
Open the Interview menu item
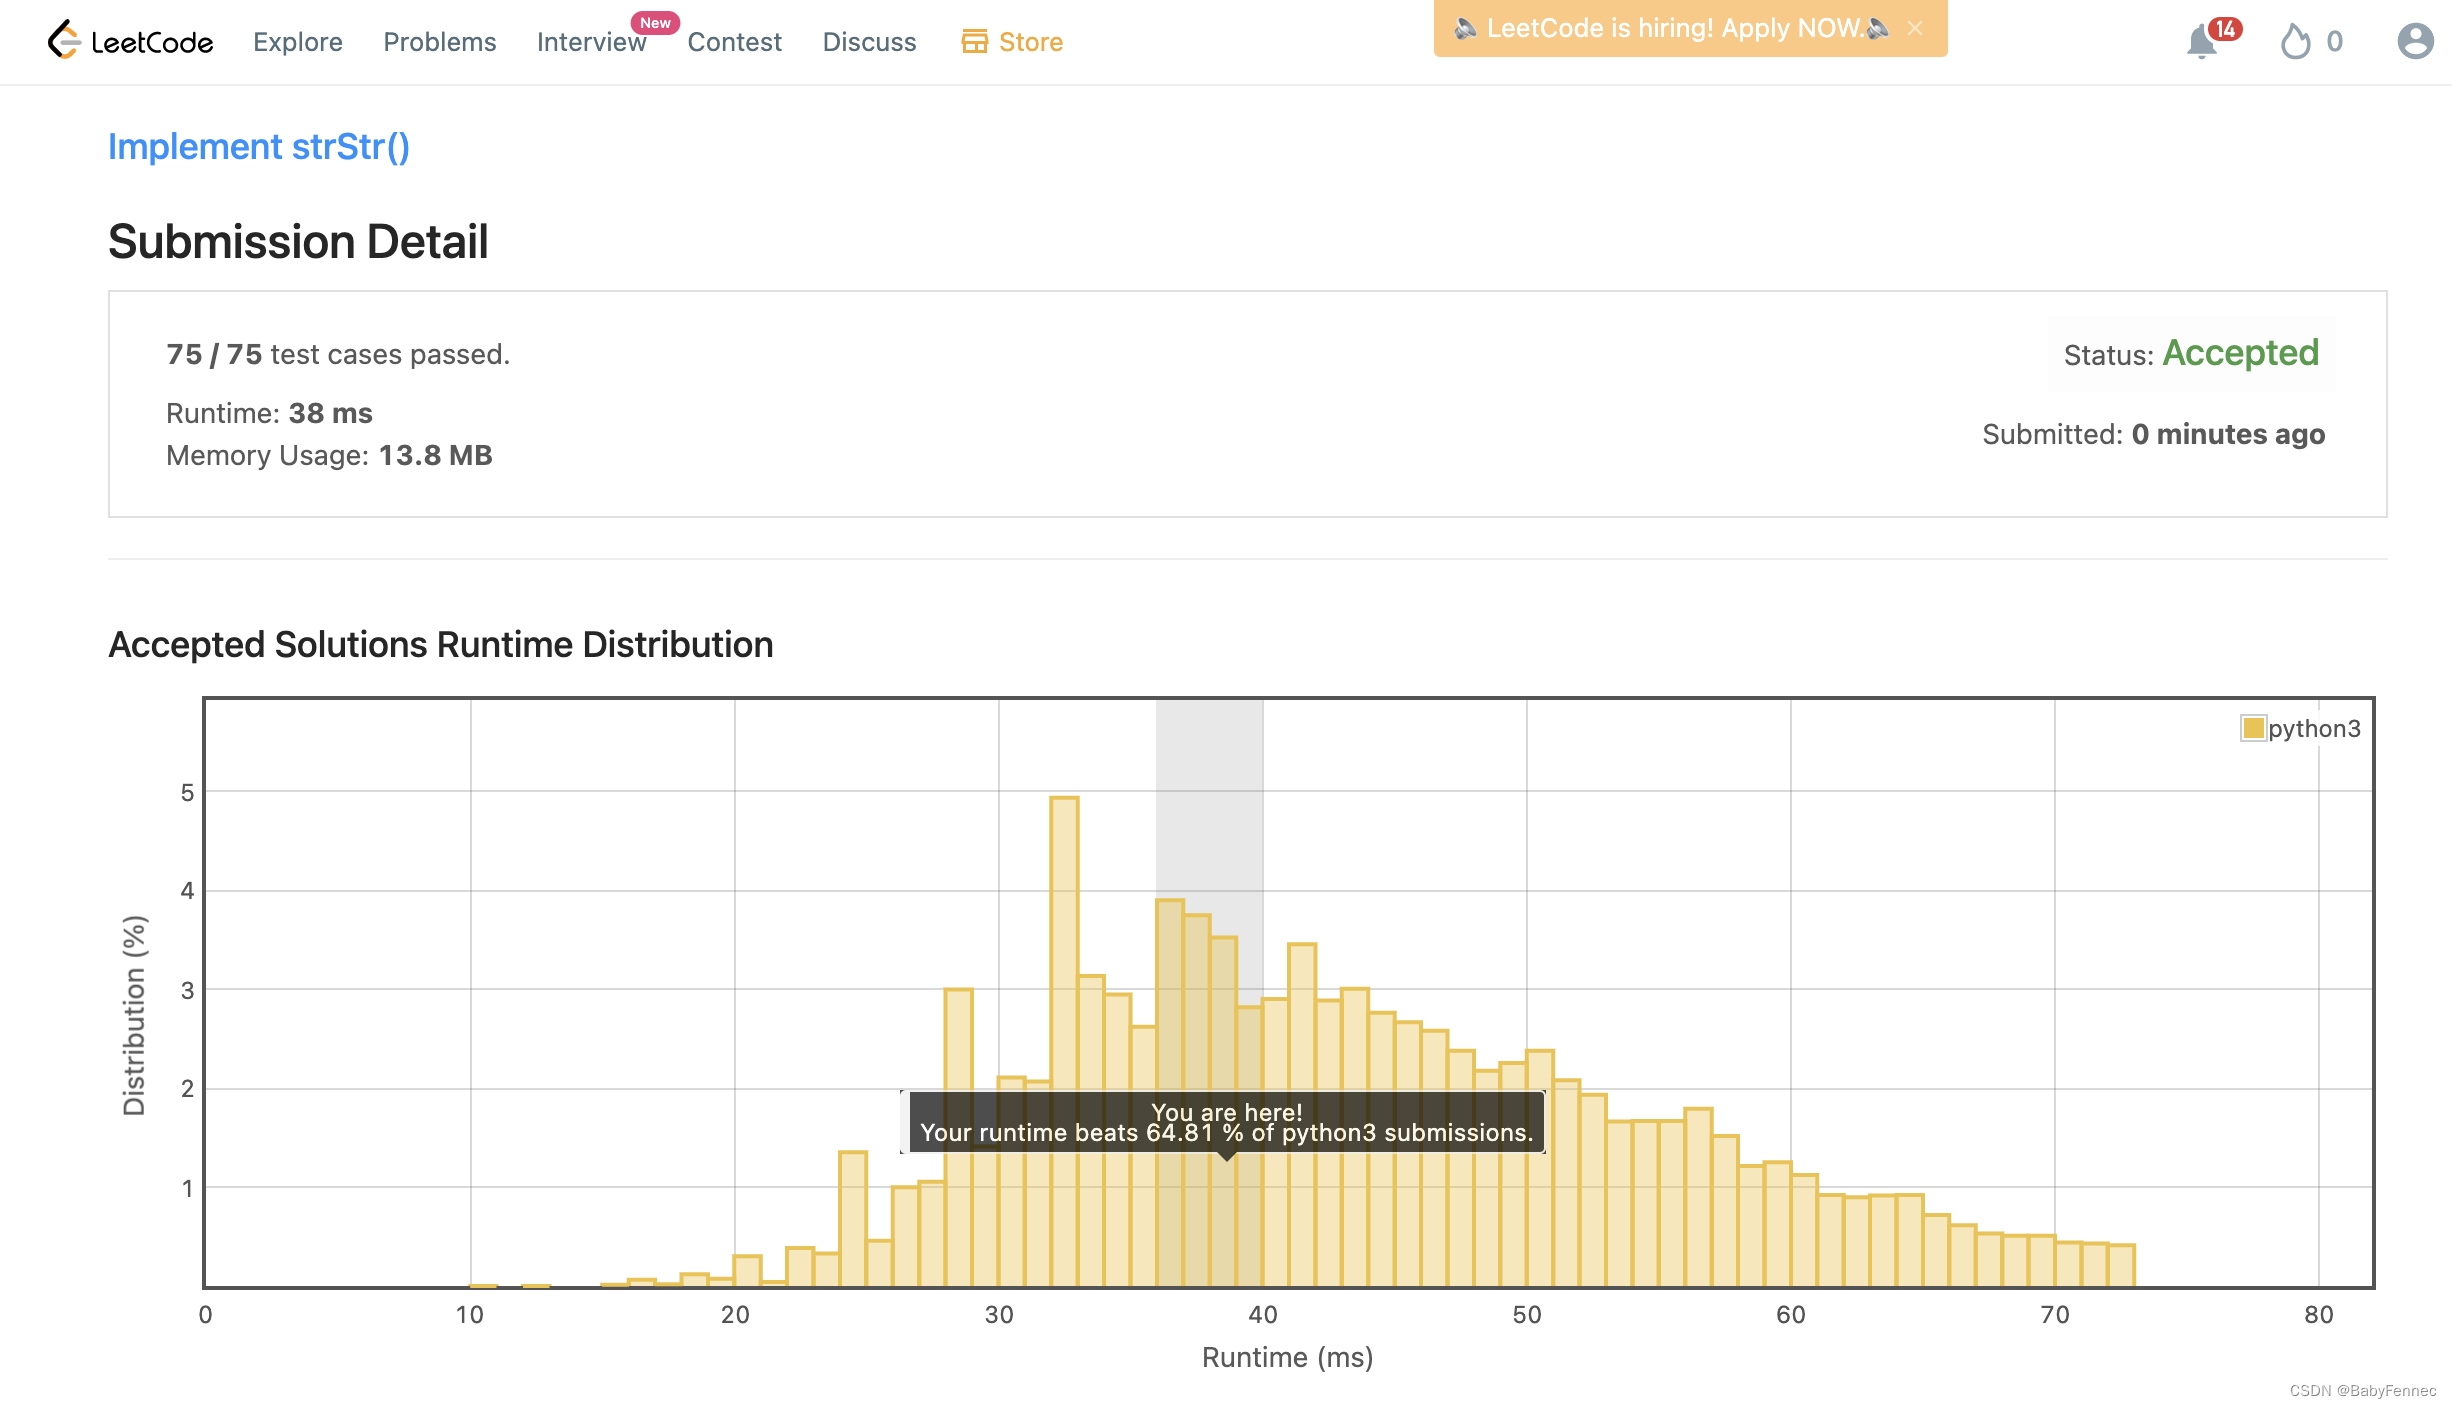591,42
